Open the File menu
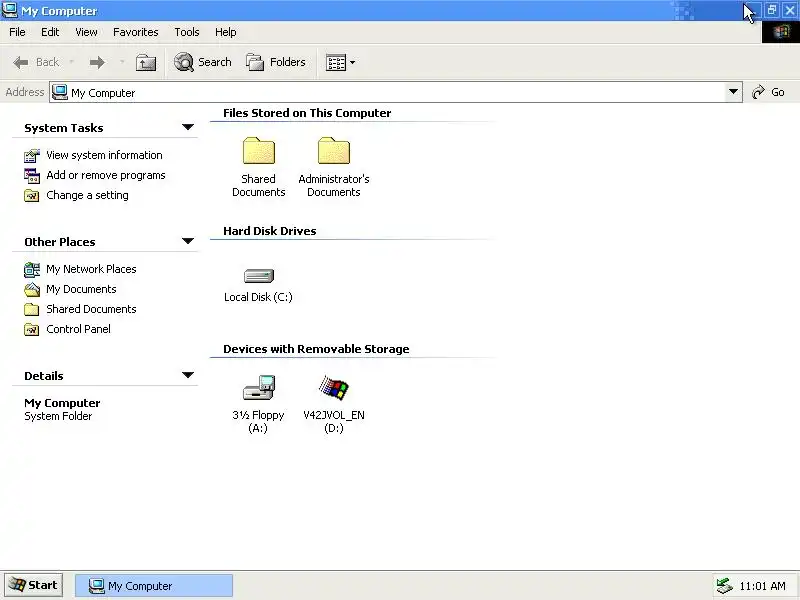 [17, 32]
